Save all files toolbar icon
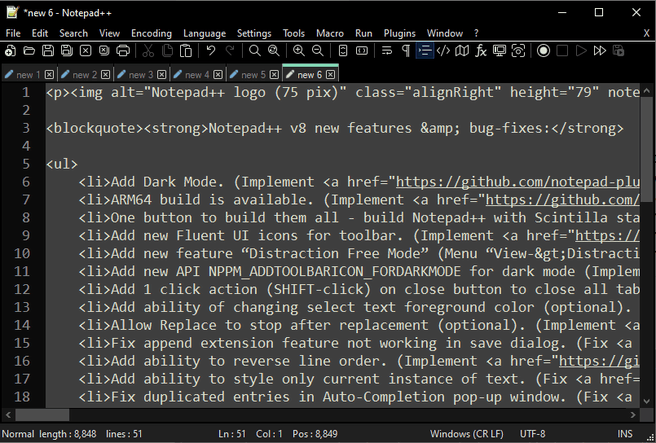Viewport: 656px width, 443px height. point(67,51)
